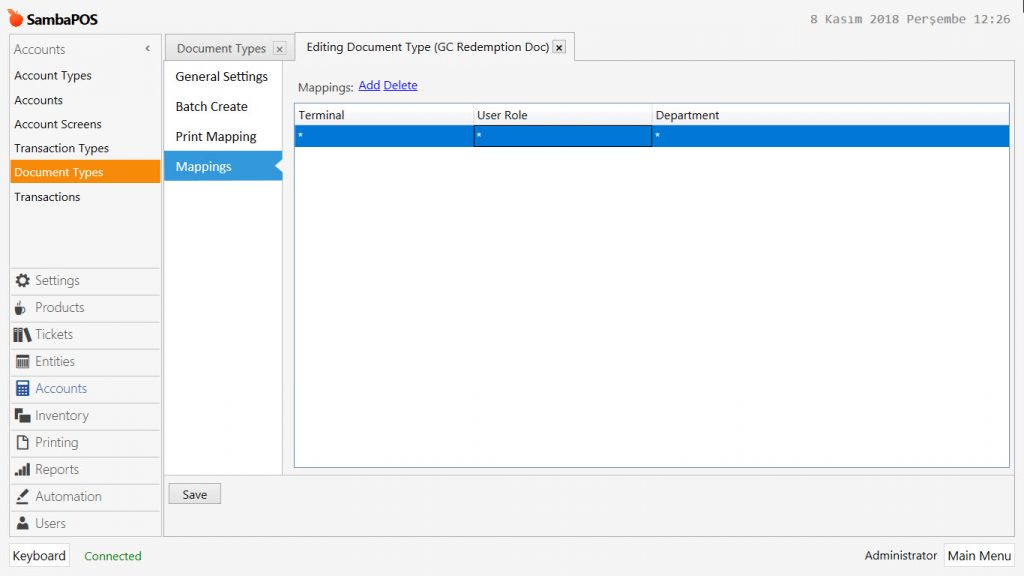Select the Entities building icon
The image size is (1024, 576).
coord(22,362)
